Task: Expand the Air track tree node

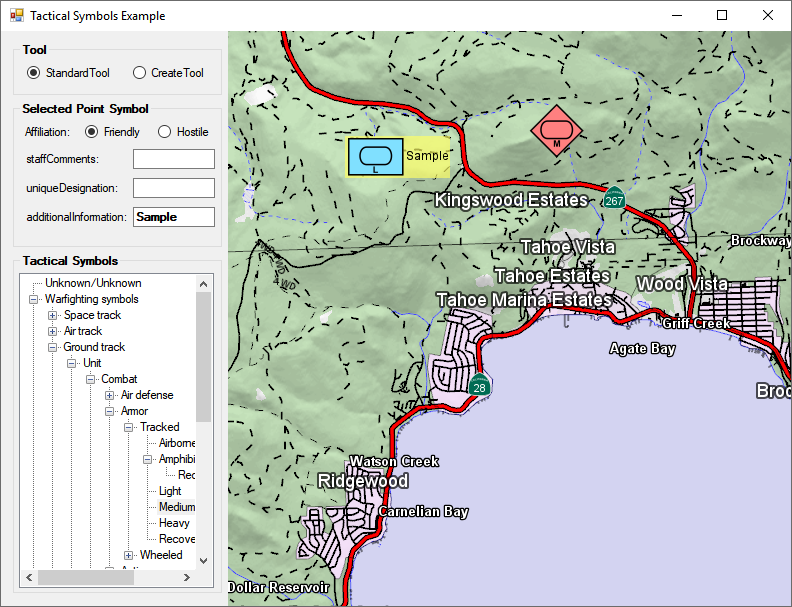Action: [53, 331]
